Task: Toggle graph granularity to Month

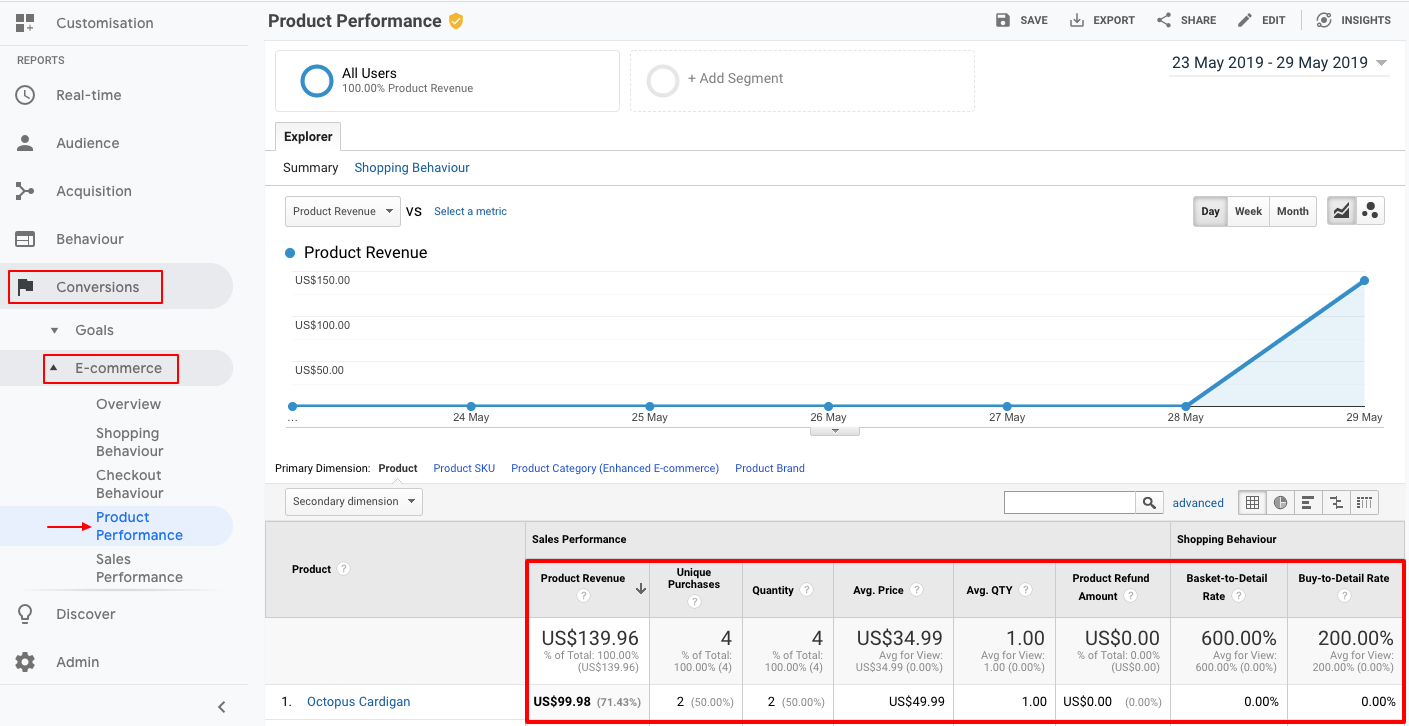Action: point(1292,211)
